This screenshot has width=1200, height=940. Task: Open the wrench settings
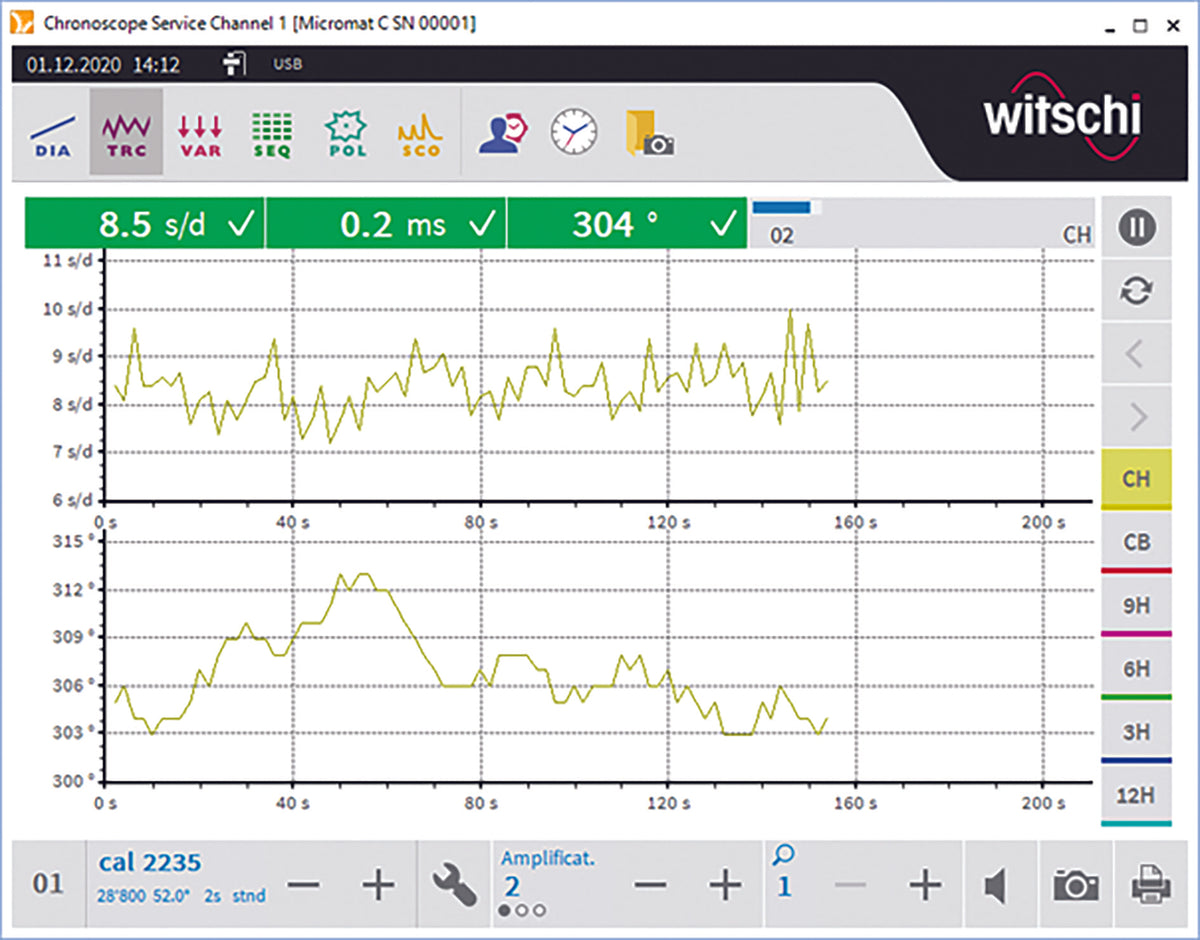tap(455, 885)
